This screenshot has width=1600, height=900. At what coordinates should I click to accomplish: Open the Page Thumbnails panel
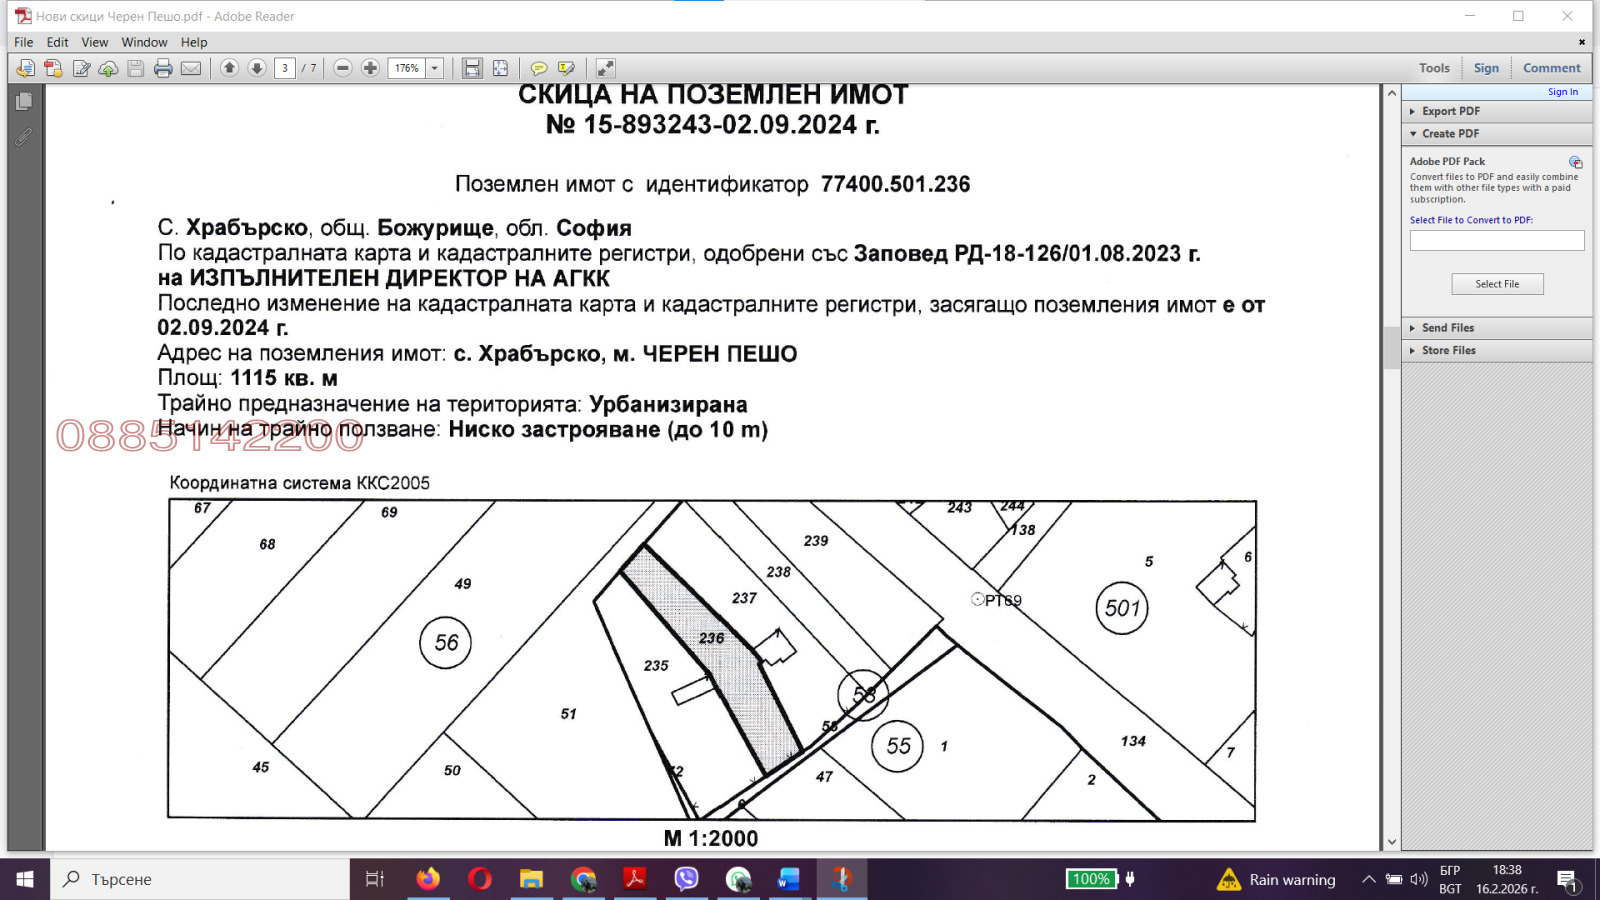(21, 99)
